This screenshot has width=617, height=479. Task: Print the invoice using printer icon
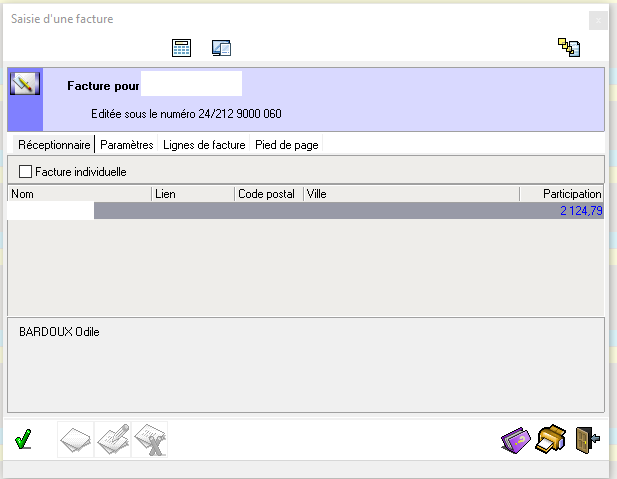click(x=552, y=440)
